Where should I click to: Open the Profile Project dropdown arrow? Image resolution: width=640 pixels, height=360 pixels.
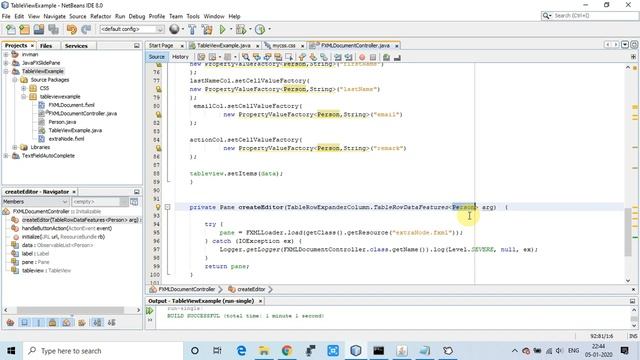(269, 29)
